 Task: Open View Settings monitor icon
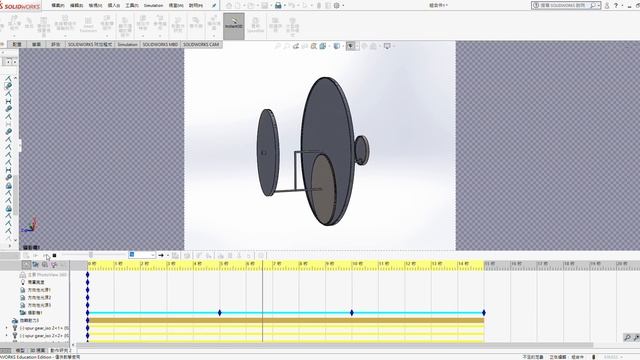point(387,46)
